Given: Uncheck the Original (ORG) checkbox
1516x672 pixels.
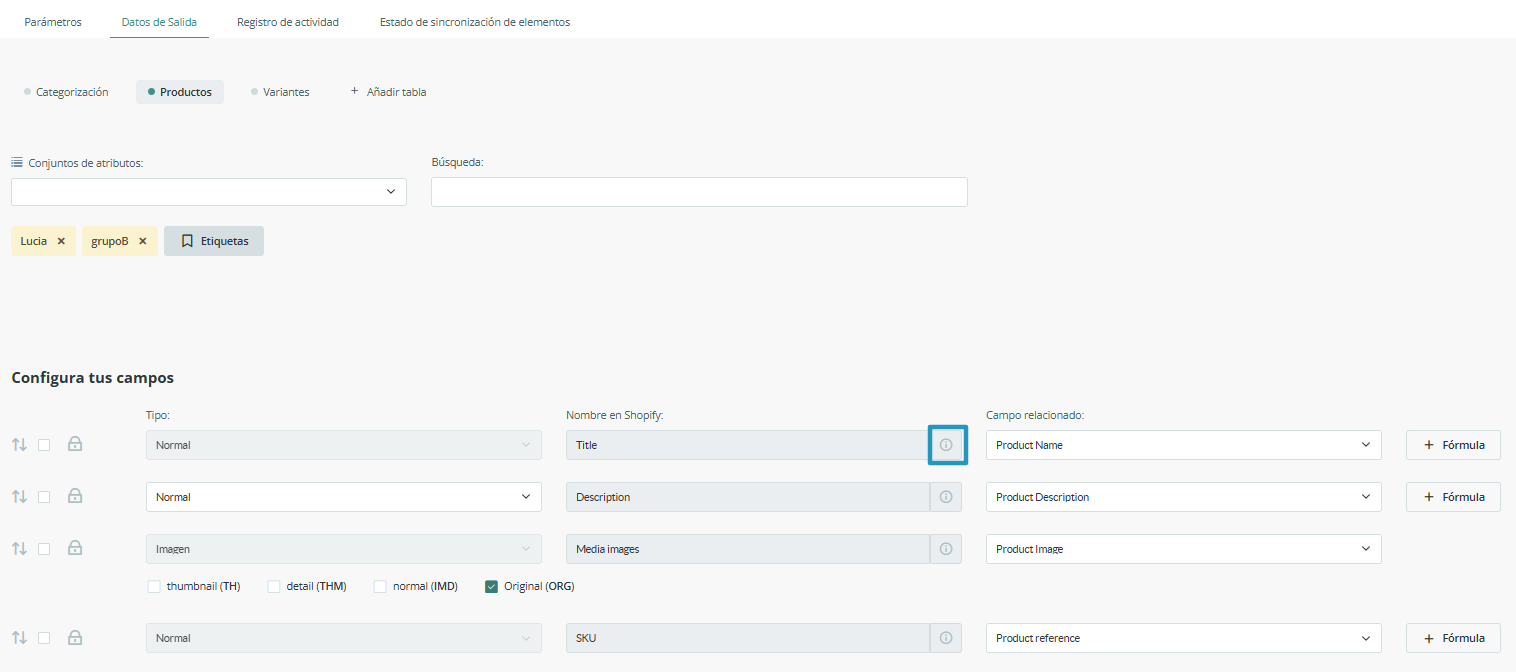Looking at the screenshot, I should coord(491,587).
